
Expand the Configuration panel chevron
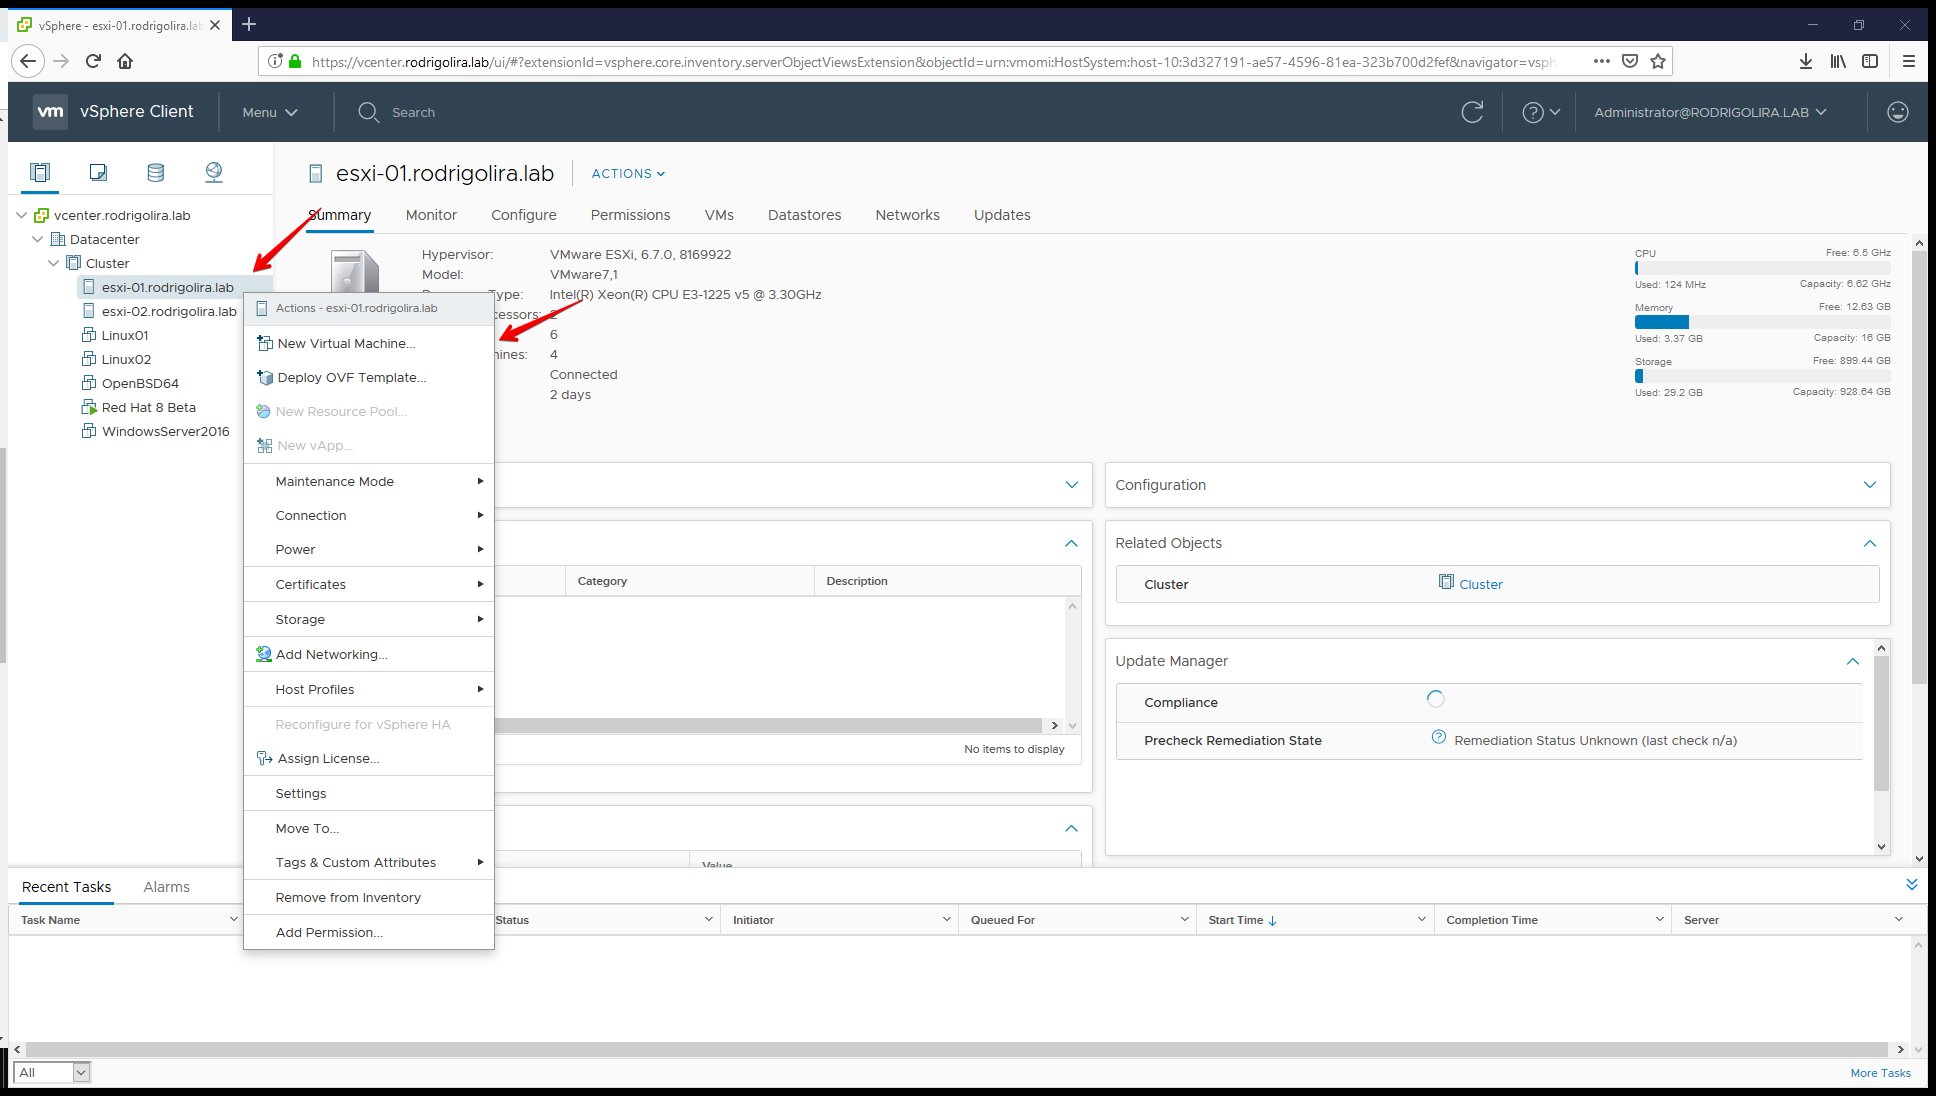[x=1869, y=485]
